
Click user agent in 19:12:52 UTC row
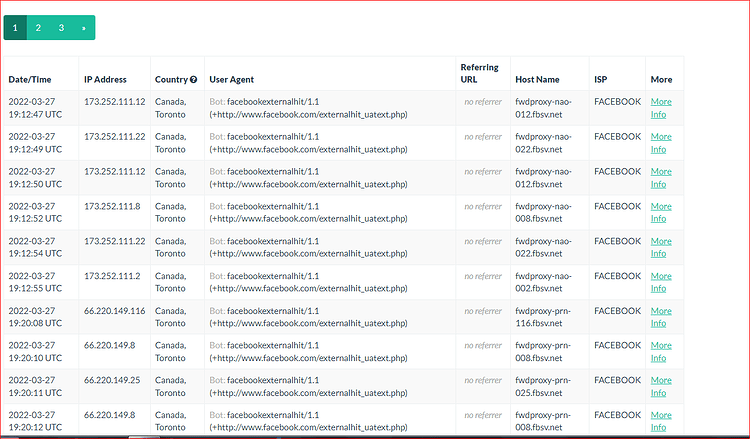click(x=308, y=212)
